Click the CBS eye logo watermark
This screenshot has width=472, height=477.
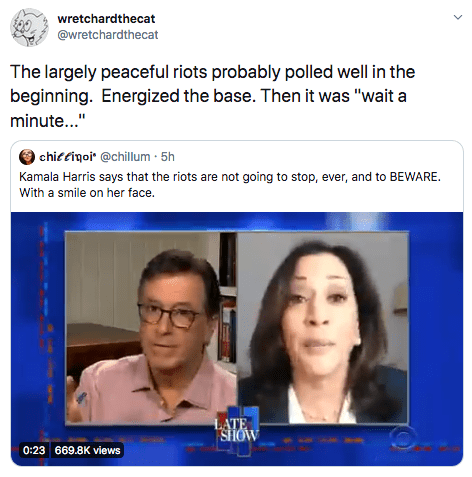tap(403, 437)
